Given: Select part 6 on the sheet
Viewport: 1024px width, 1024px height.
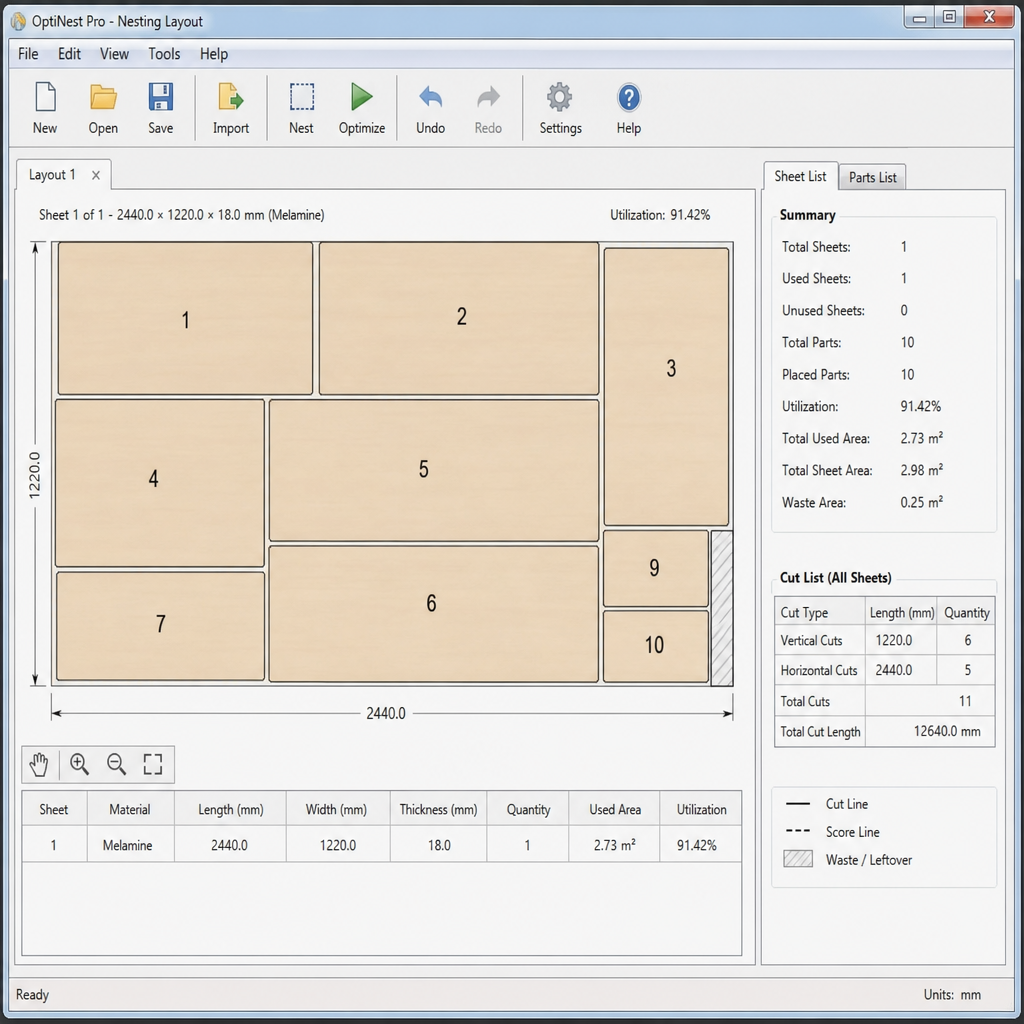Looking at the screenshot, I should tap(434, 614).
